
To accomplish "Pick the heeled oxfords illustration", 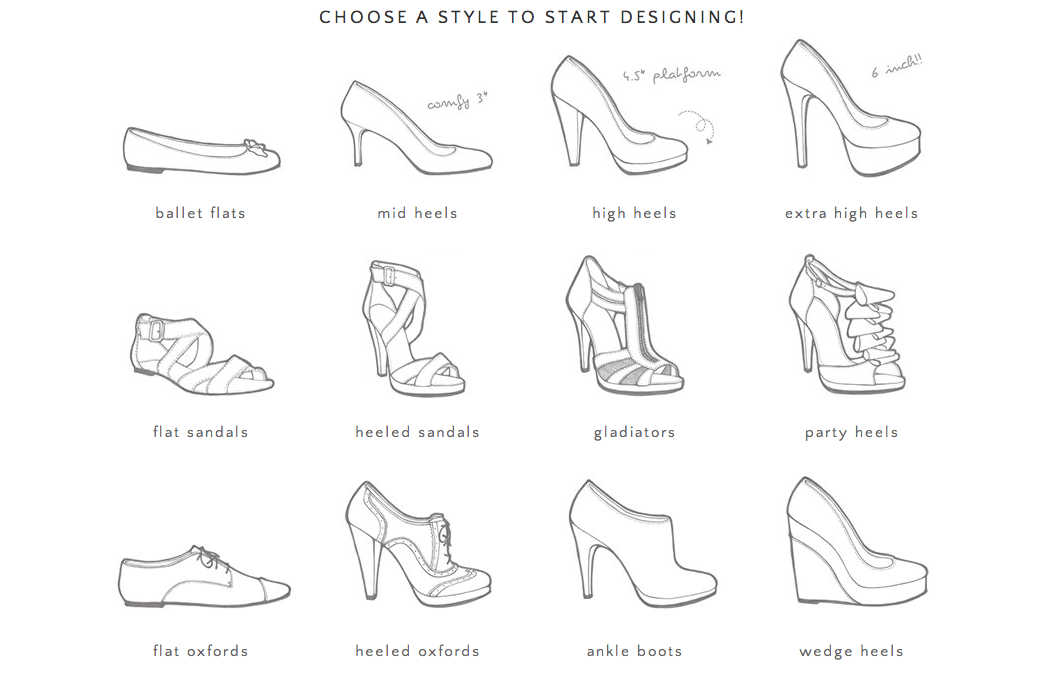I will (418, 544).
